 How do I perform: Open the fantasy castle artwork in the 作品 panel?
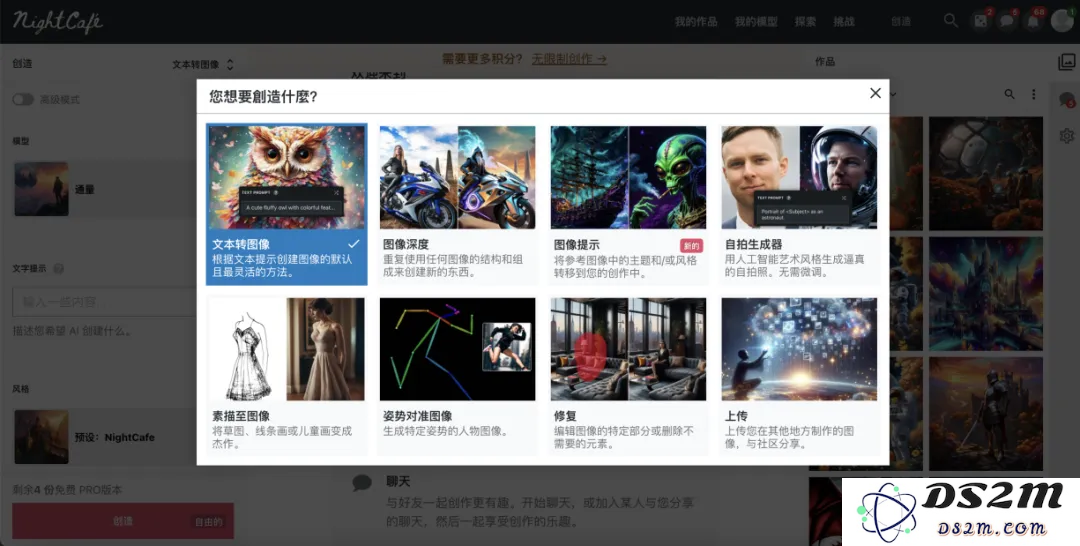[986, 294]
